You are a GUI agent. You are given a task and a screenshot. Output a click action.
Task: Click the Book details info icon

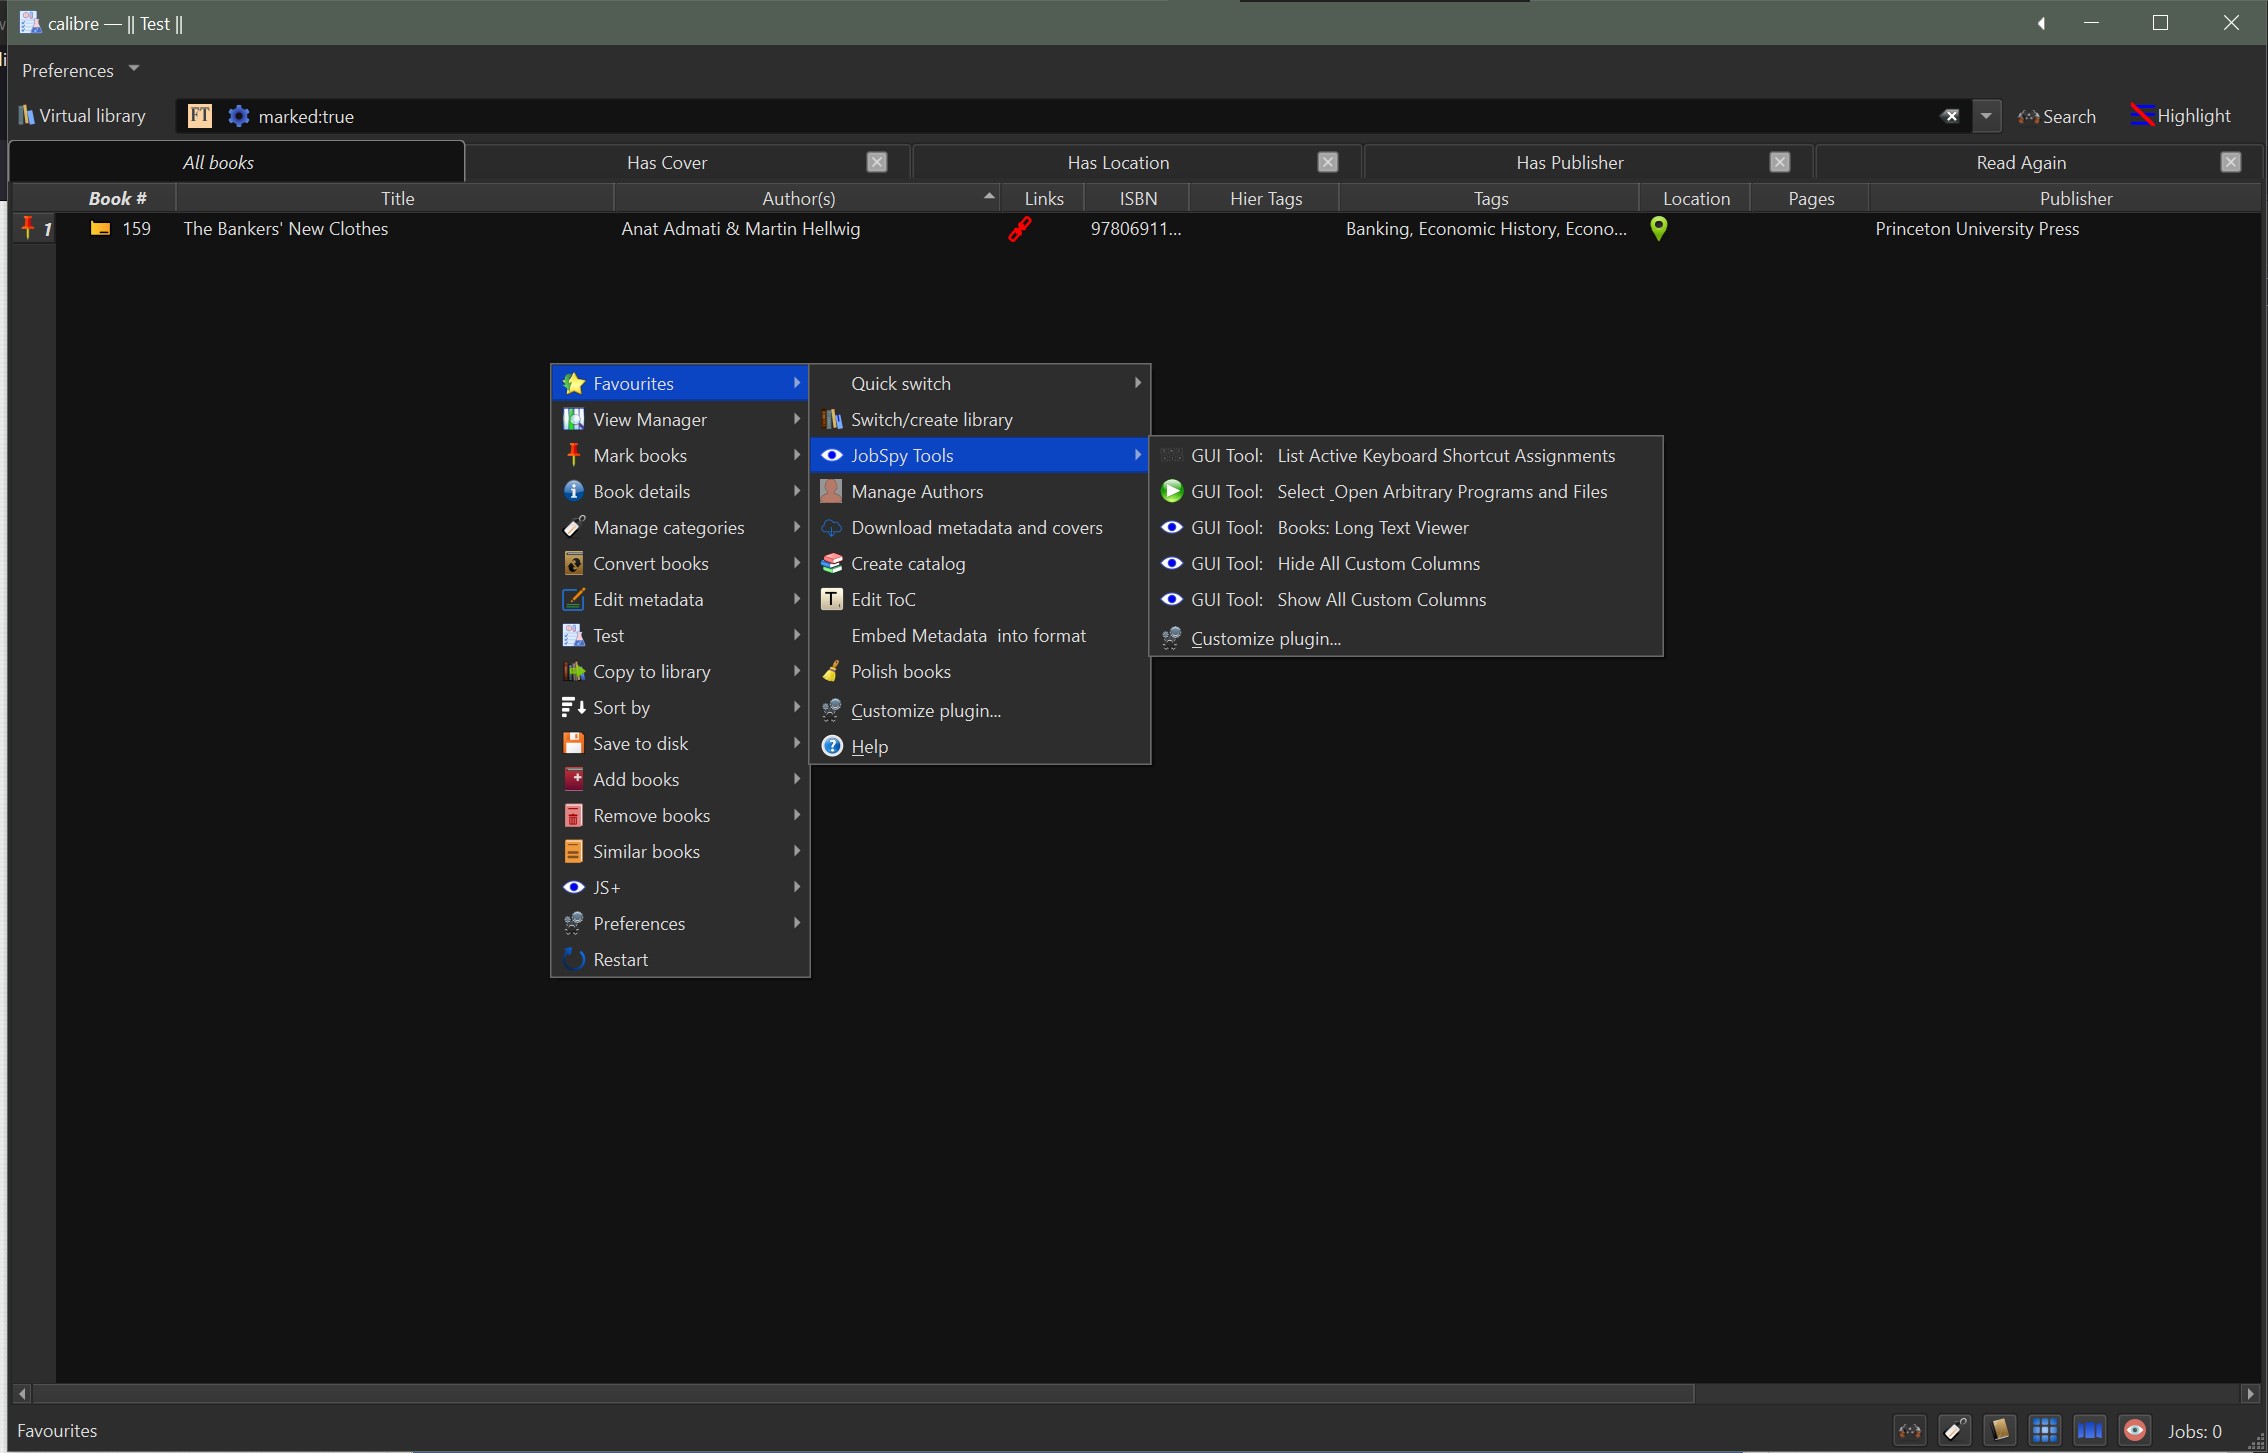(574, 492)
